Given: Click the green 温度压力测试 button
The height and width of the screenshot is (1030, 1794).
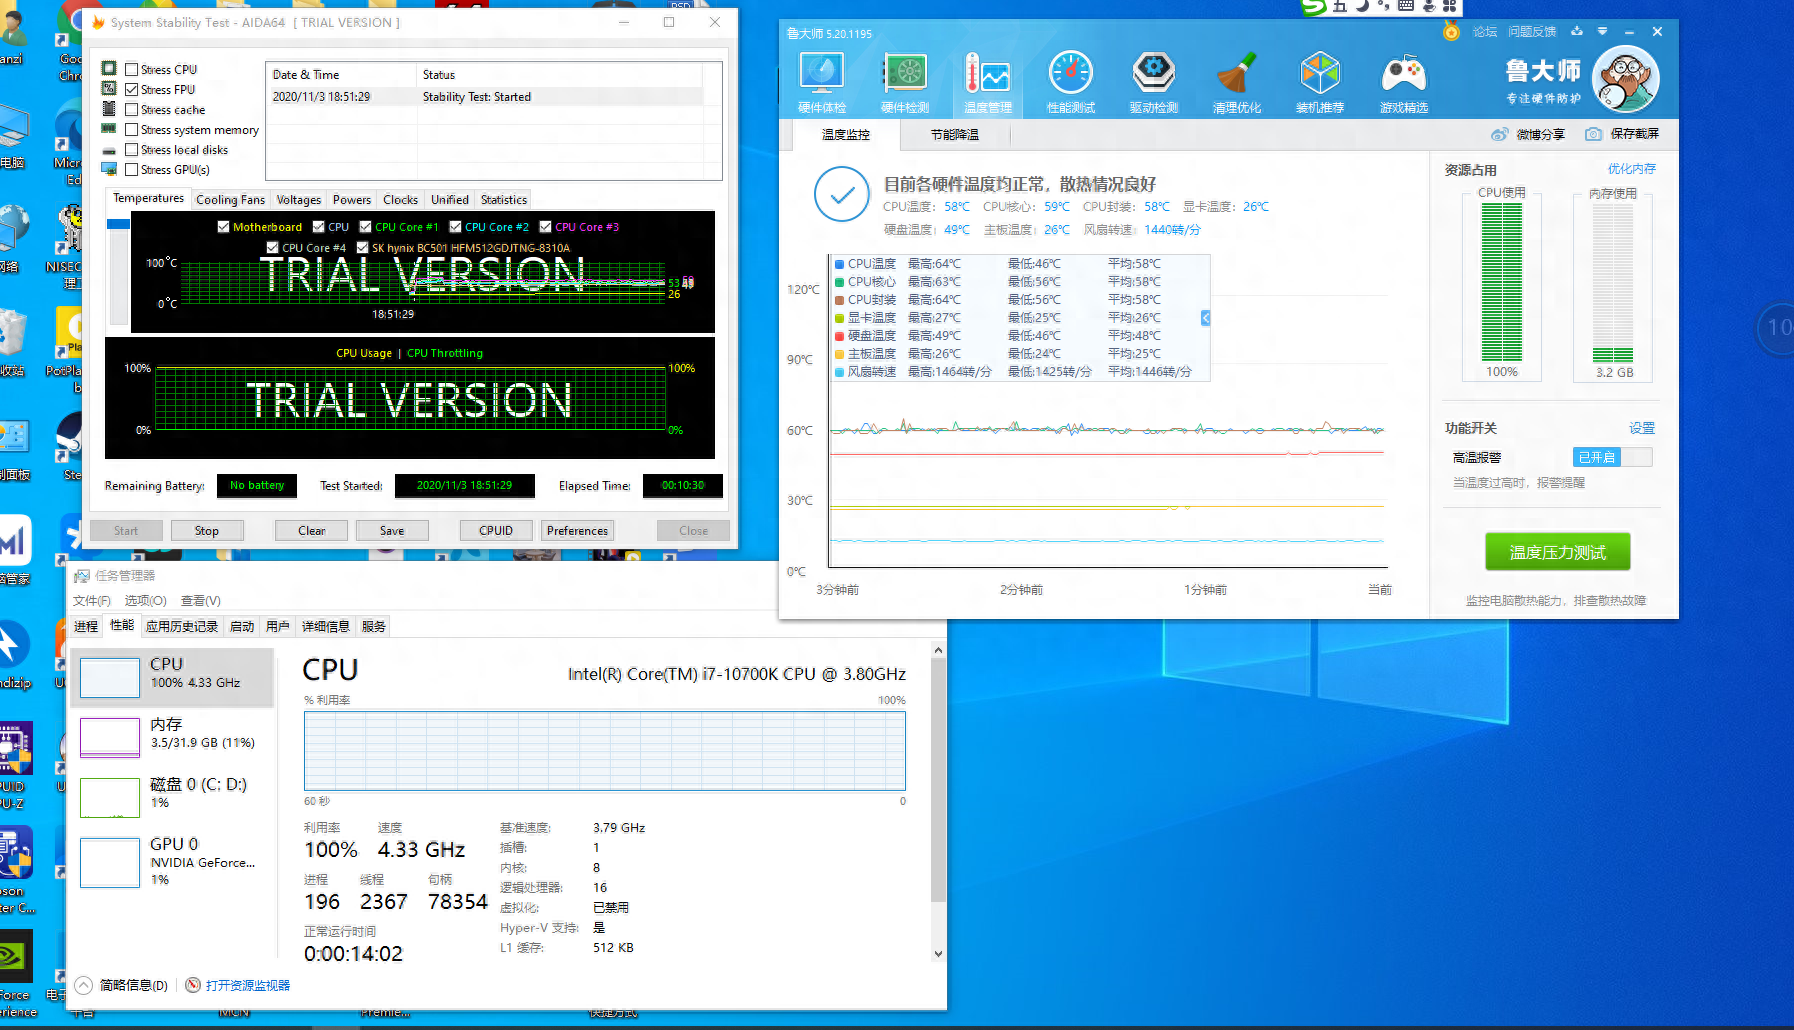Looking at the screenshot, I should (x=1557, y=552).
